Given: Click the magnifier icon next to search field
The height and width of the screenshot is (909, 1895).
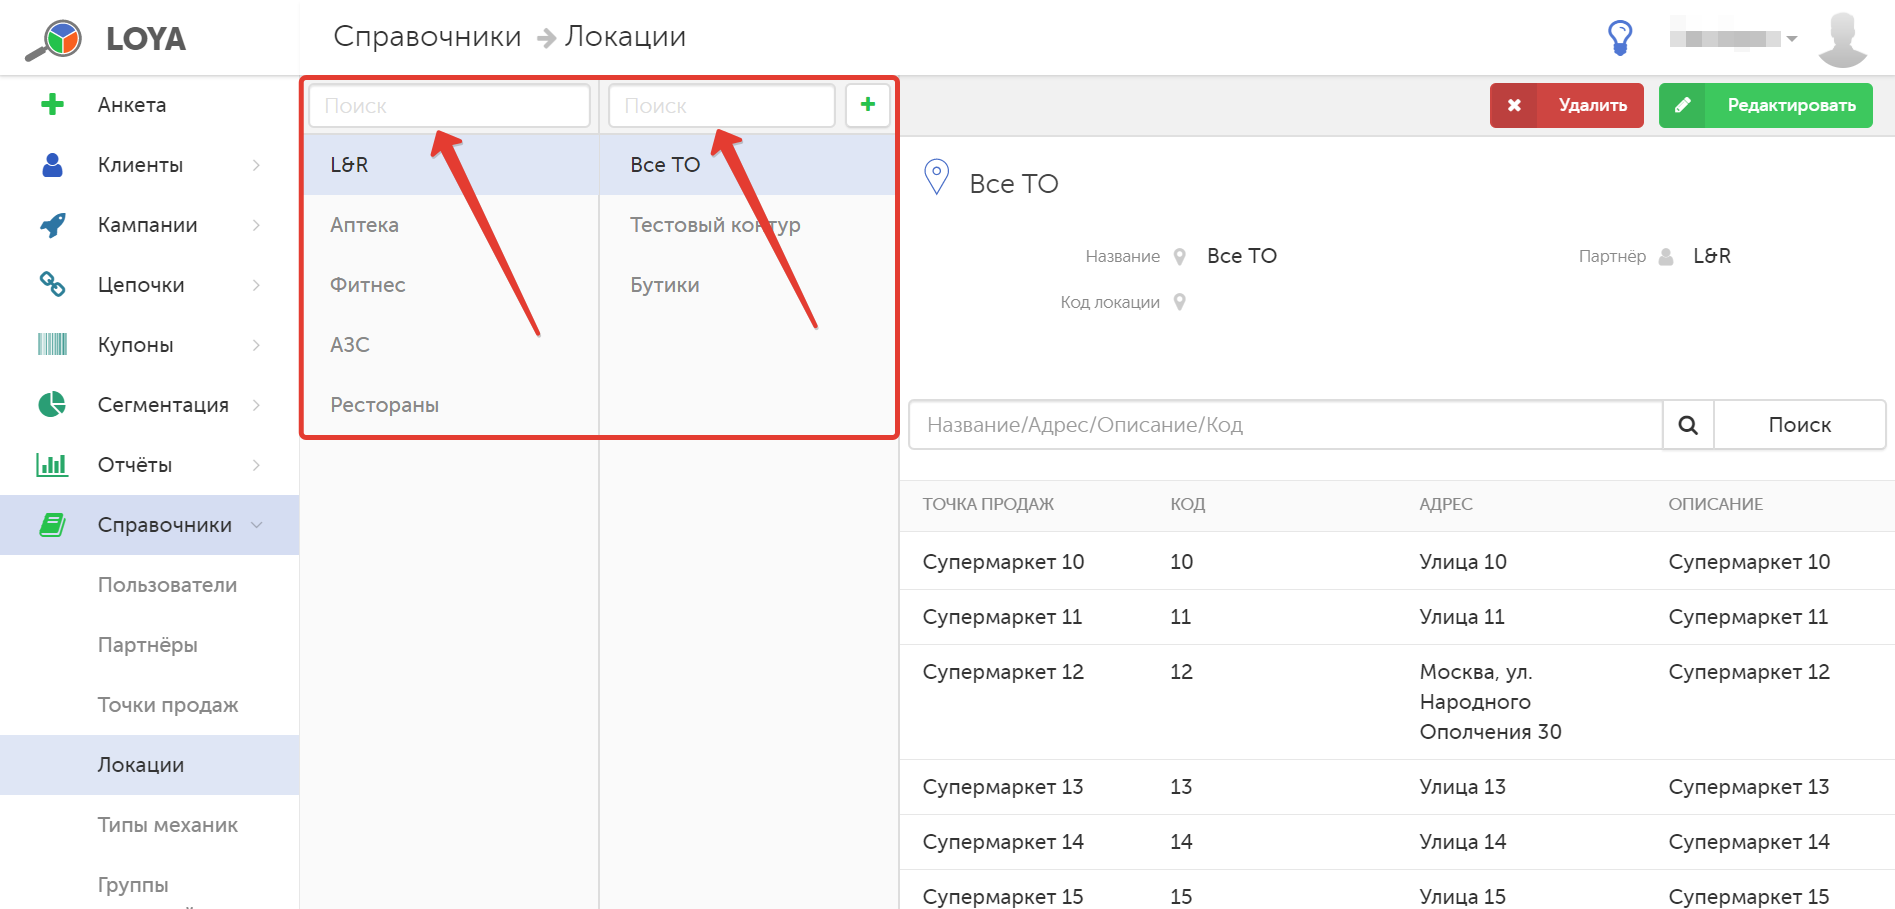Looking at the screenshot, I should (x=1688, y=425).
